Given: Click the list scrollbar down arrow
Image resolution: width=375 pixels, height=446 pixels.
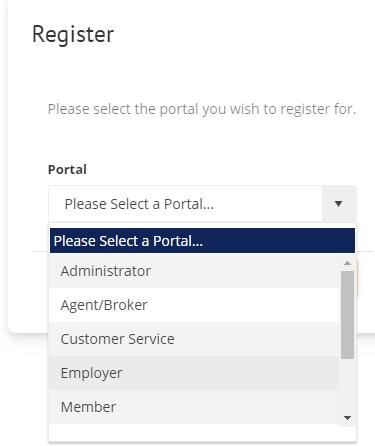Looking at the screenshot, I should coord(347,418).
